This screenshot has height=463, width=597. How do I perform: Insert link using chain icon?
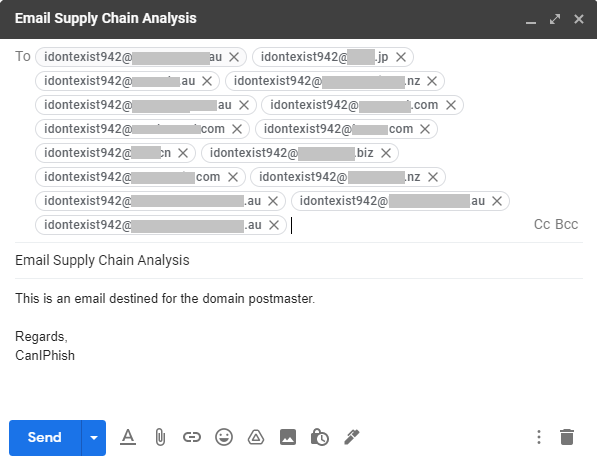click(x=192, y=437)
